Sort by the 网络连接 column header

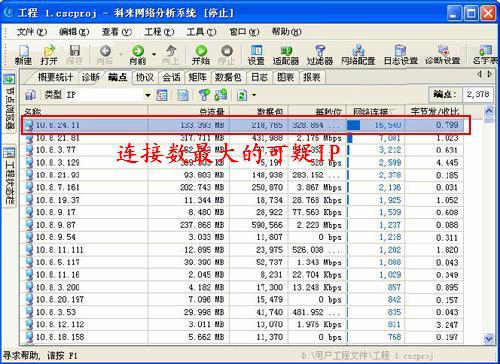click(x=376, y=111)
